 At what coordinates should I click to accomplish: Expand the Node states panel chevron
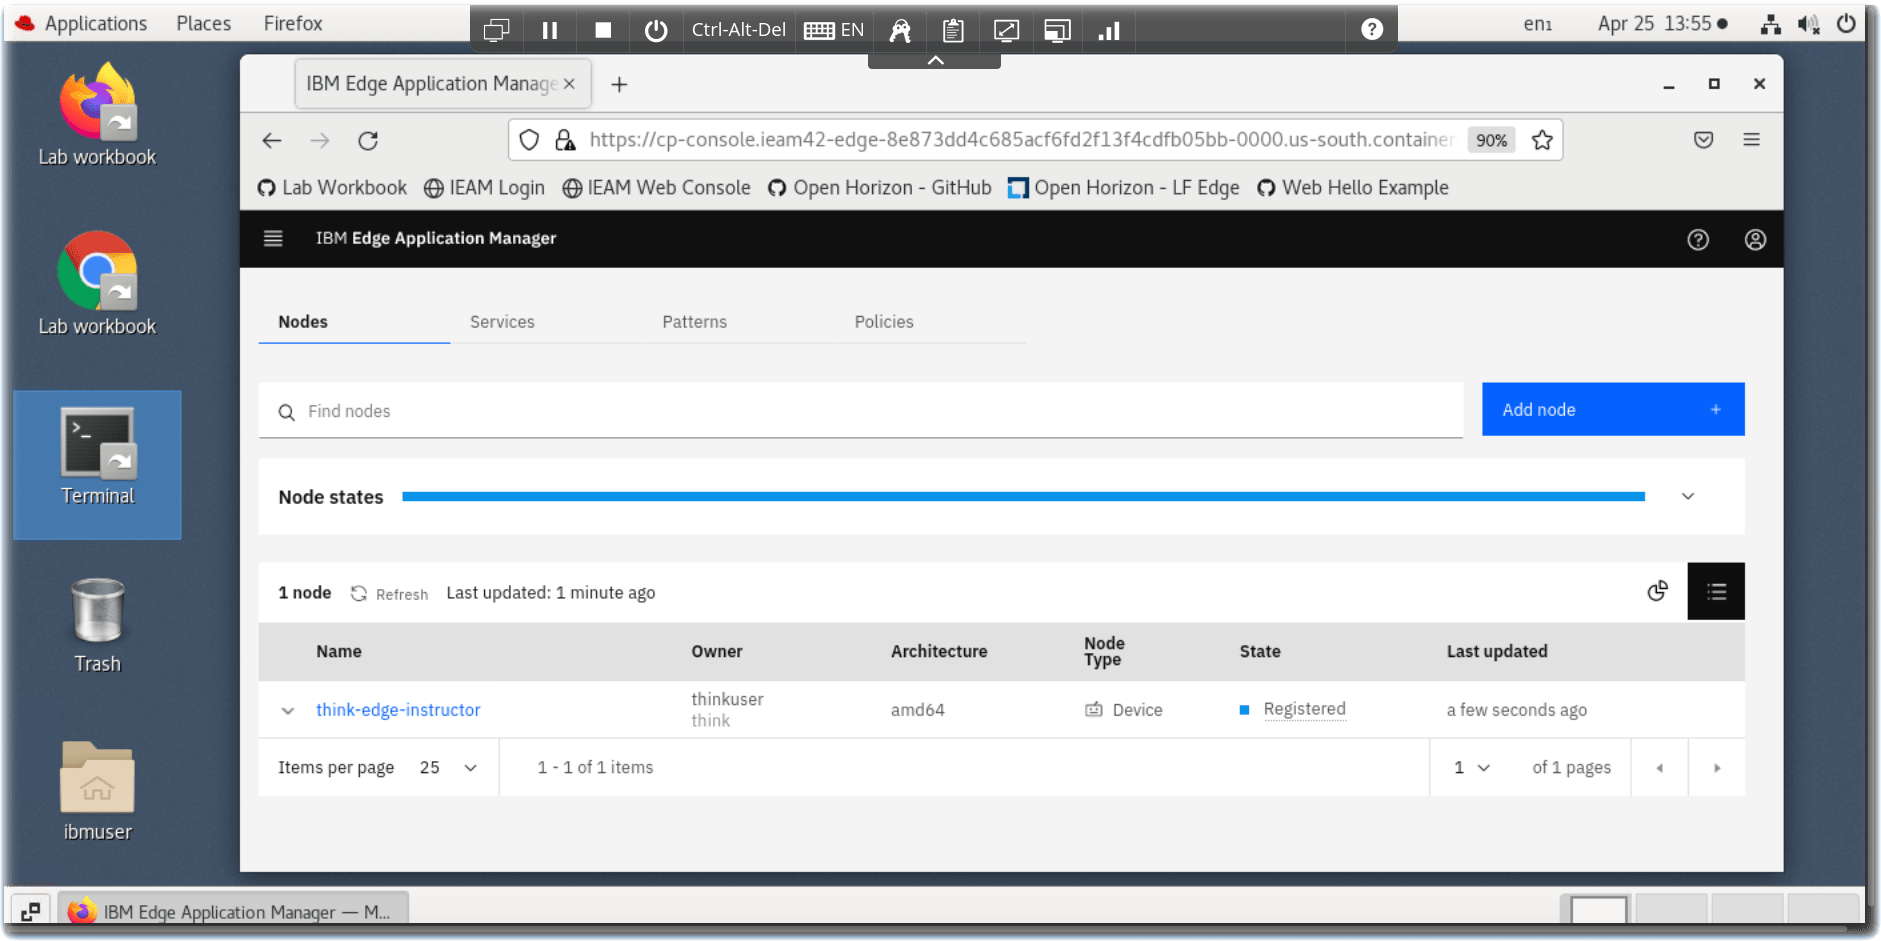[x=1688, y=497]
